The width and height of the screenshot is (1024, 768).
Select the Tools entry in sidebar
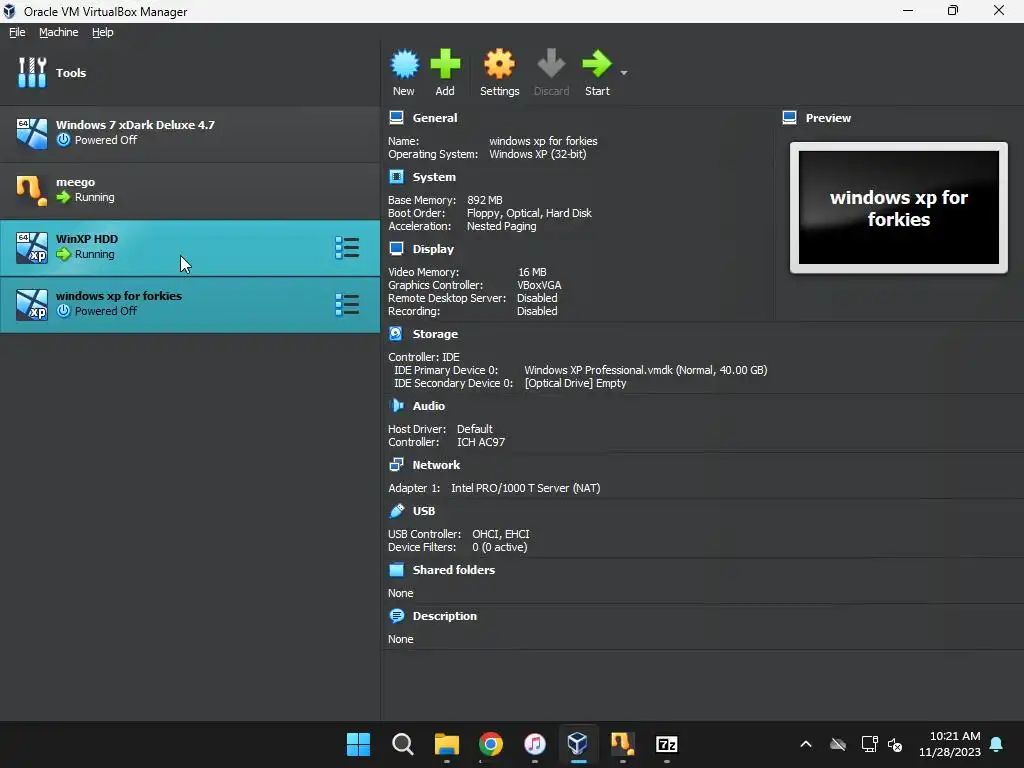[x=189, y=72]
